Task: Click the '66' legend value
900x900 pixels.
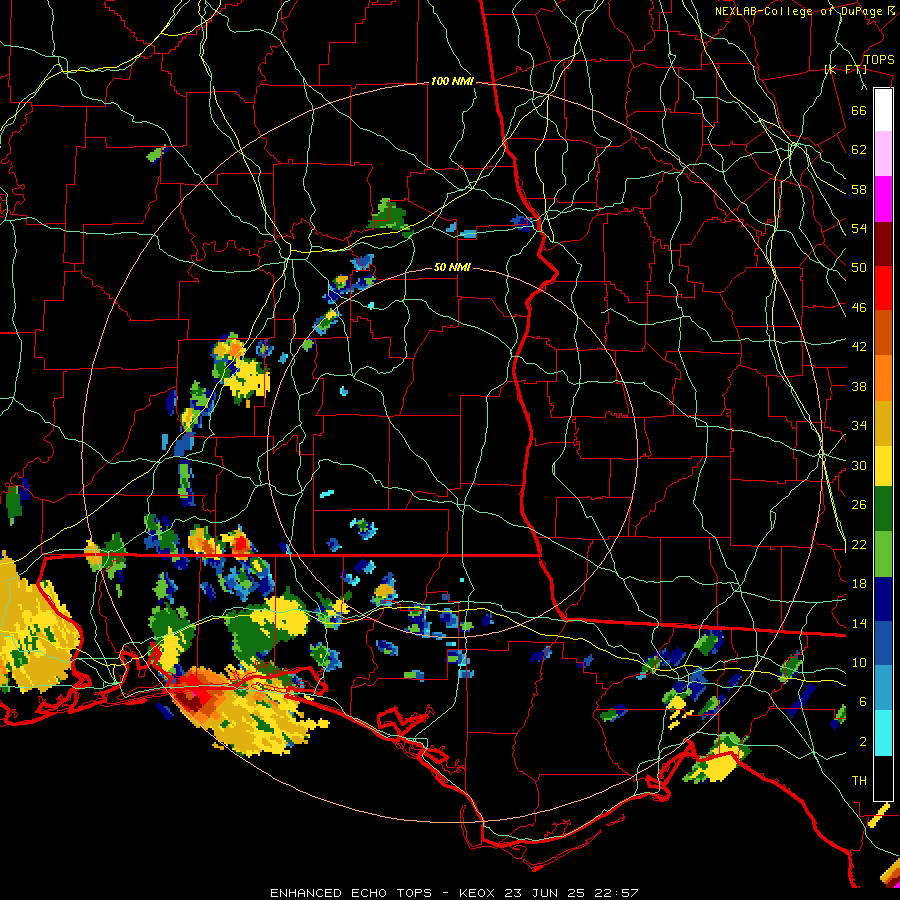Action: pos(859,110)
